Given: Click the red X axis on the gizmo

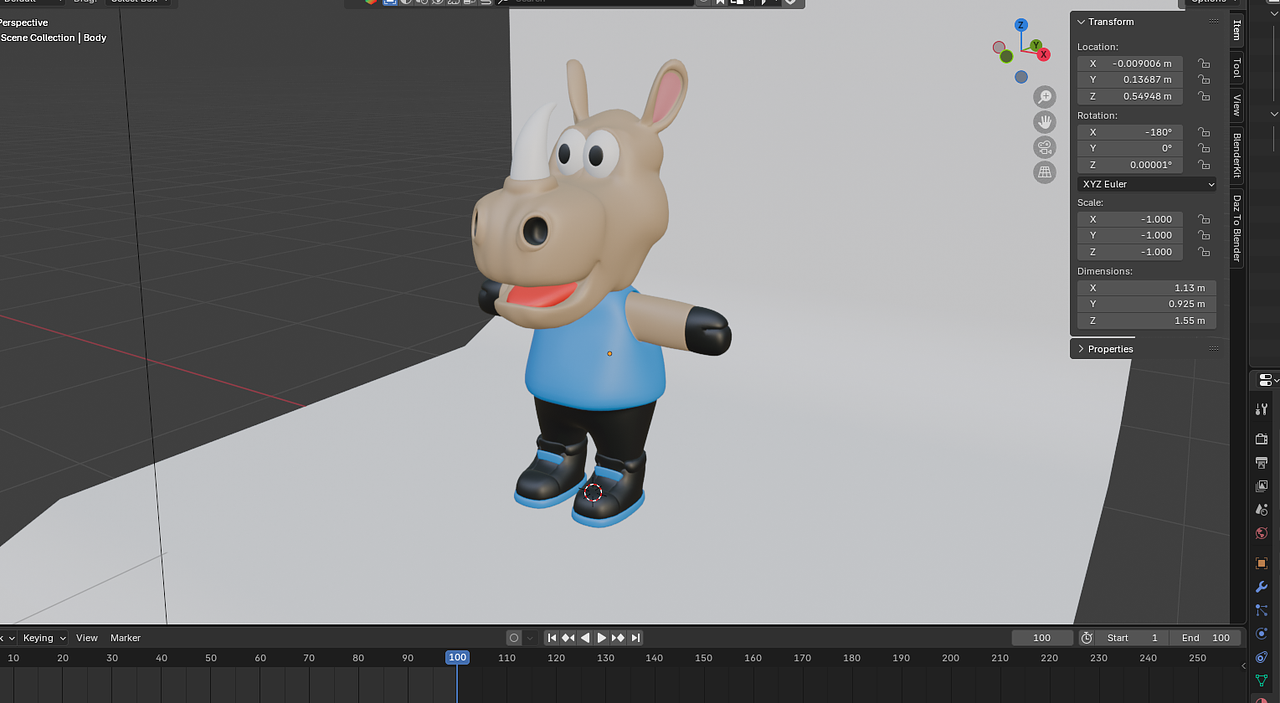Looking at the screenshot, I should (x=1044, y=54).
